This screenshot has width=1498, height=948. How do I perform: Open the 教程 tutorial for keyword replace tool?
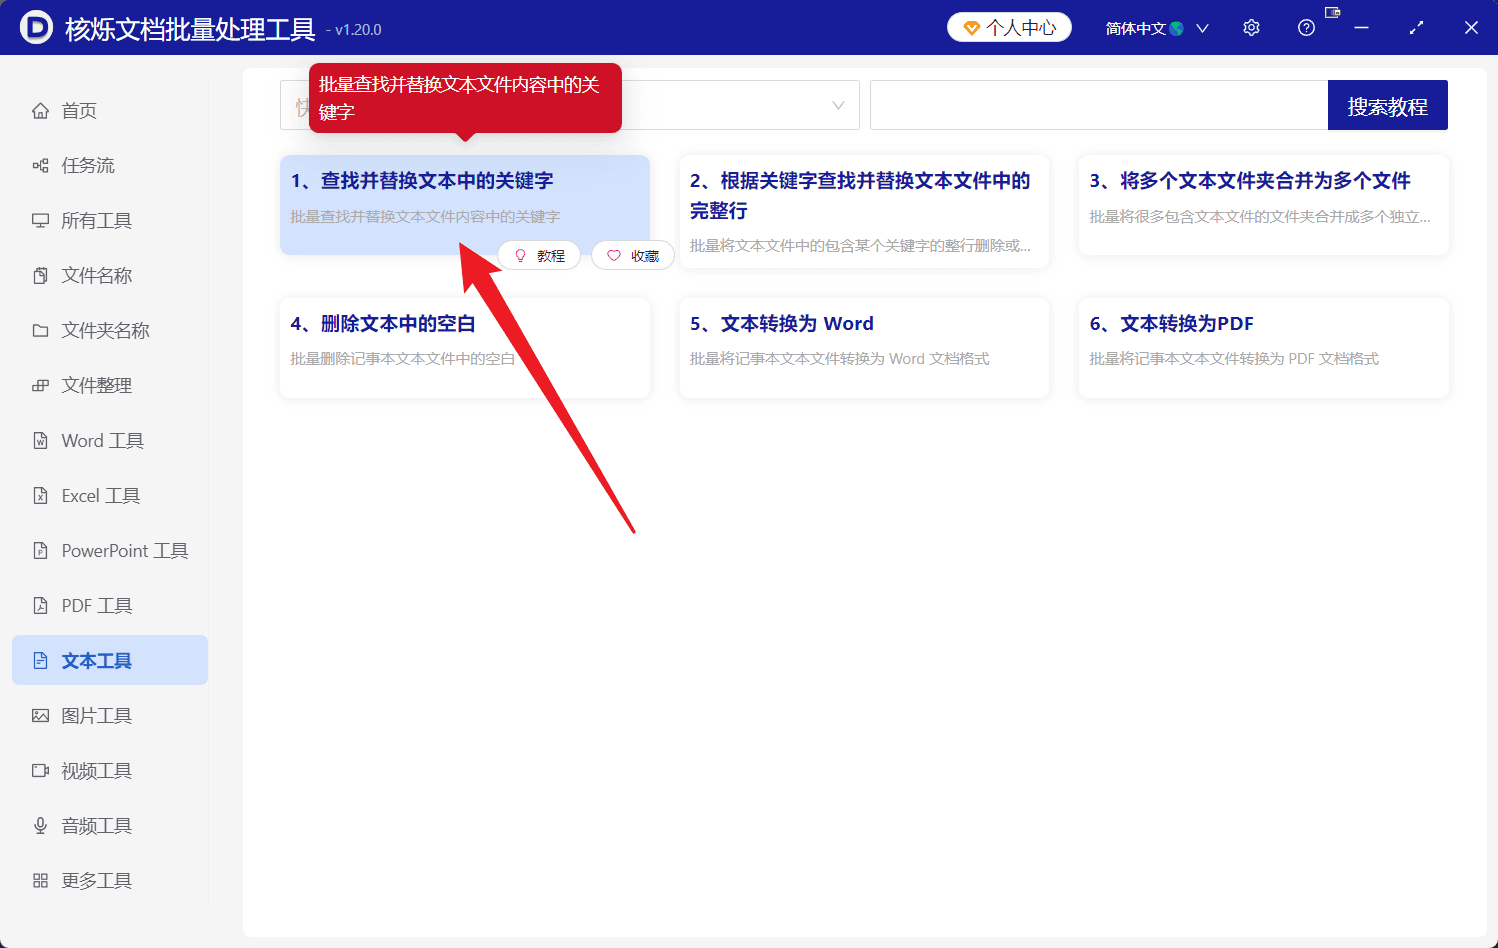pyautogui.click(x=539, y=255)
